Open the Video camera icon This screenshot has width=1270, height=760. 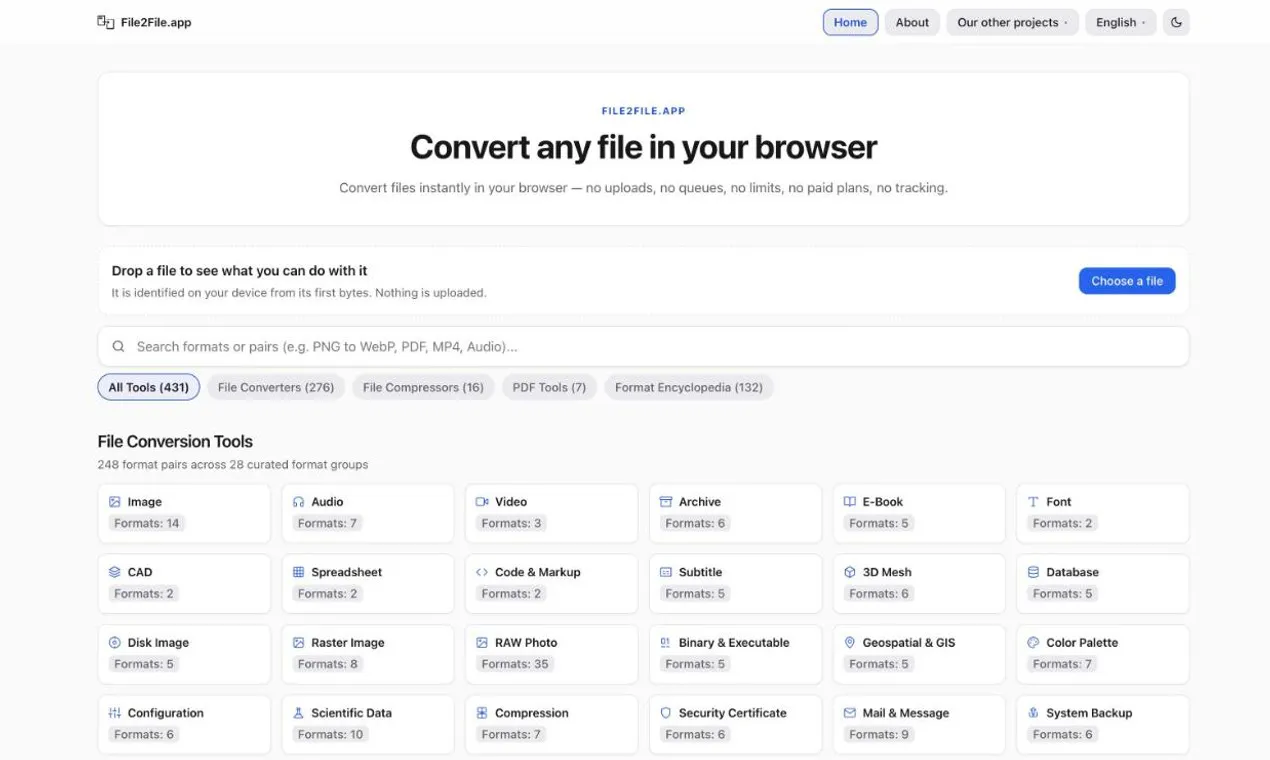click(x=482, y=502)
